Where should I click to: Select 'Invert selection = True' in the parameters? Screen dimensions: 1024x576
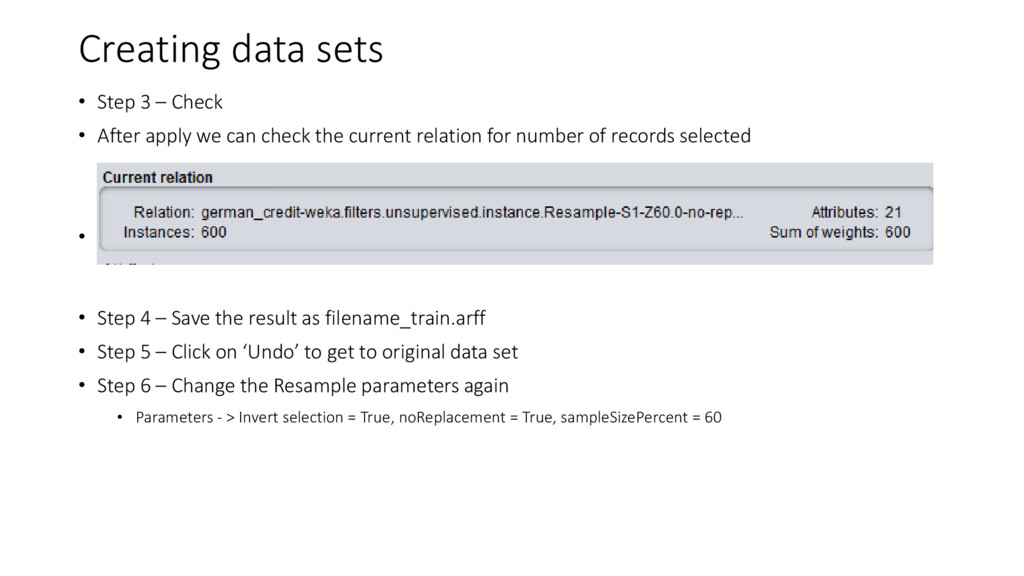(x=314, y=417)
